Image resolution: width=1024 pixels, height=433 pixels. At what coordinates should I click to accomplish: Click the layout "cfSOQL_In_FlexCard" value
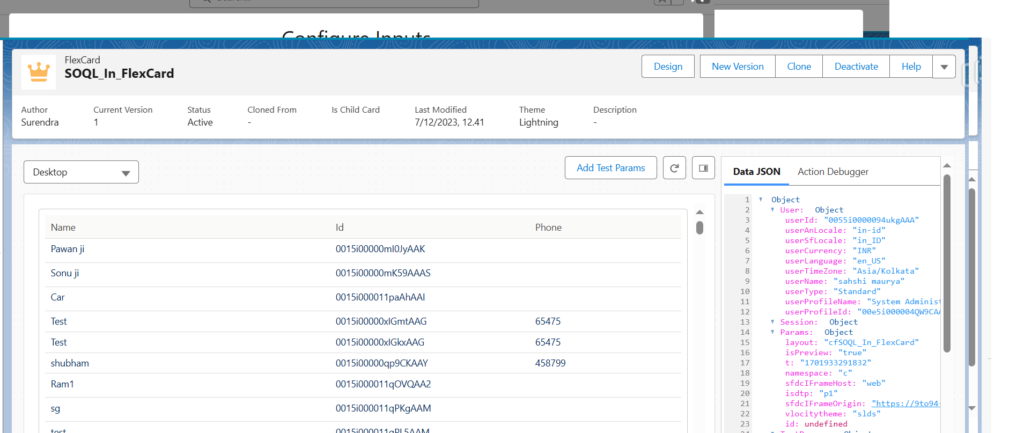click(871, 342)
